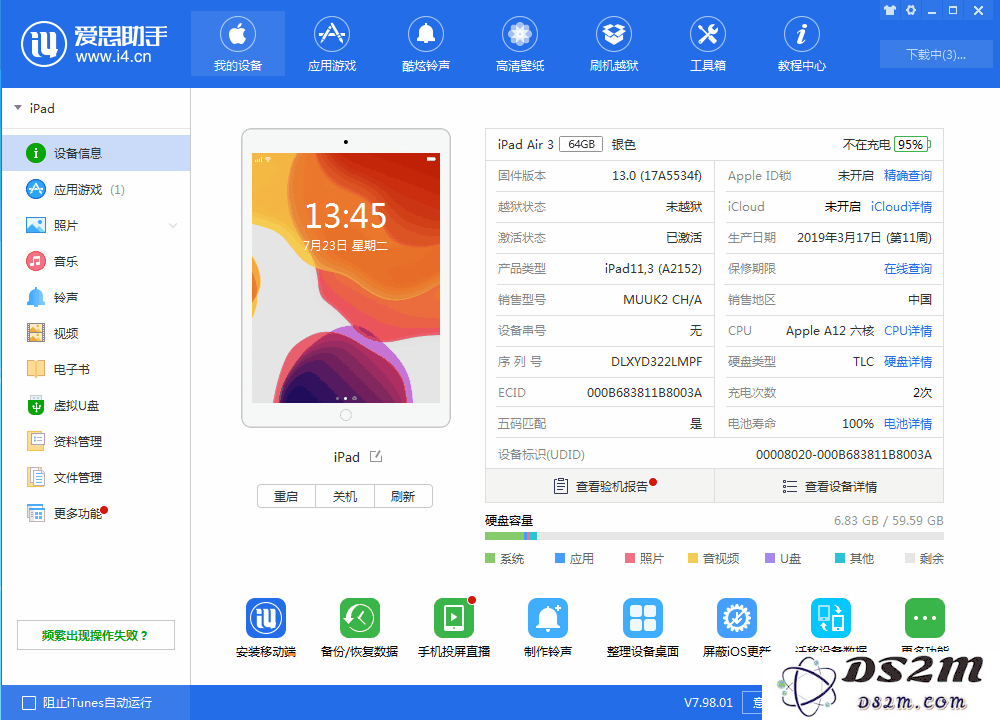Click the yellow 音视频 legend swatch

tap(693, 558)
